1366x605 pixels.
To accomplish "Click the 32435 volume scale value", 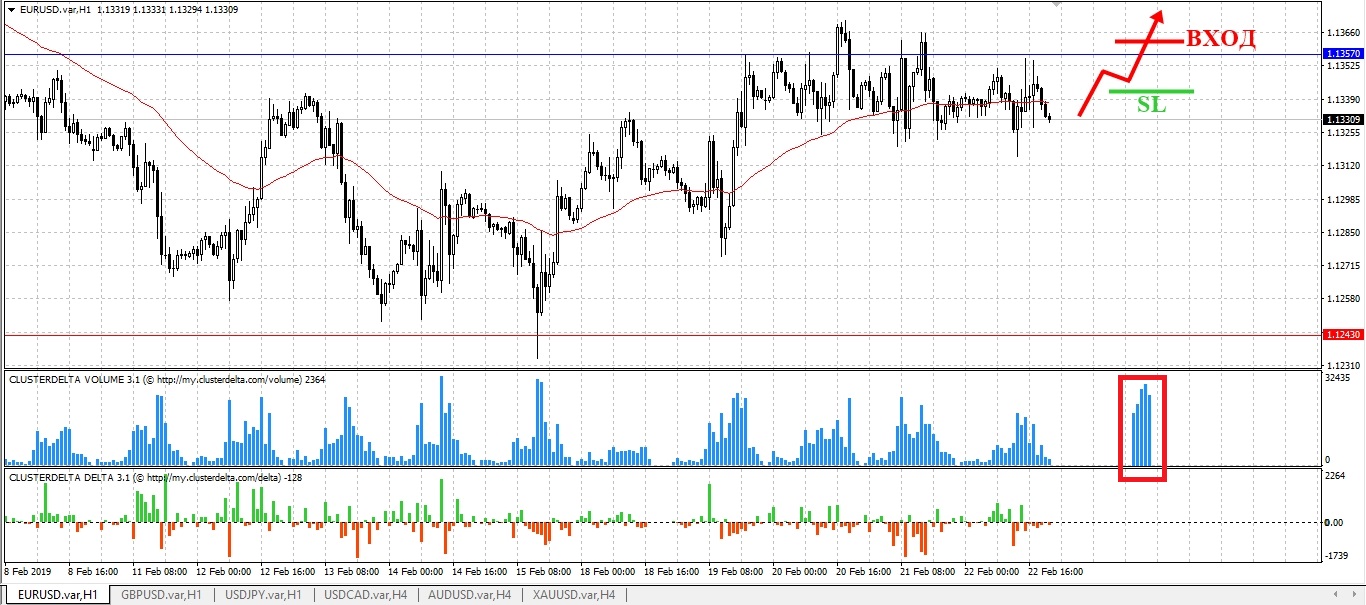I will 1336,378.
